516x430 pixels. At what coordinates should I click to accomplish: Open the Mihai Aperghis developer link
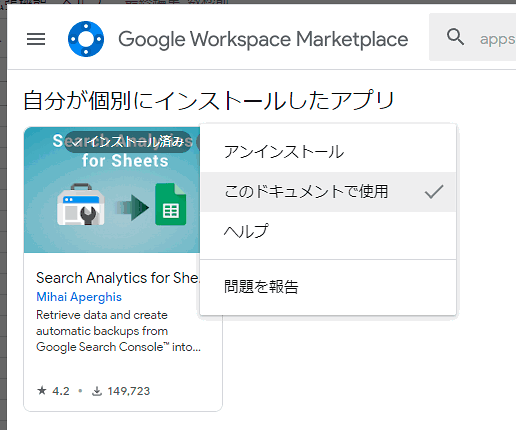point(79,297)
